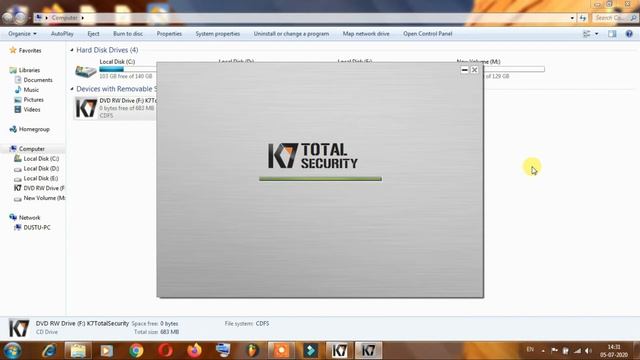The image size is (640, 360).
Task: Click the network signal tray icon
Action: coord(577,351)
